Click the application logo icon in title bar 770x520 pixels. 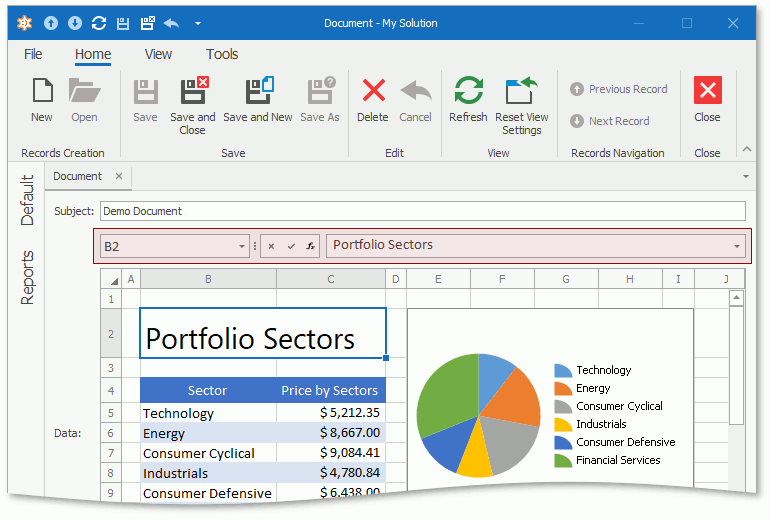pyautogui.click(x=25, y=23)
